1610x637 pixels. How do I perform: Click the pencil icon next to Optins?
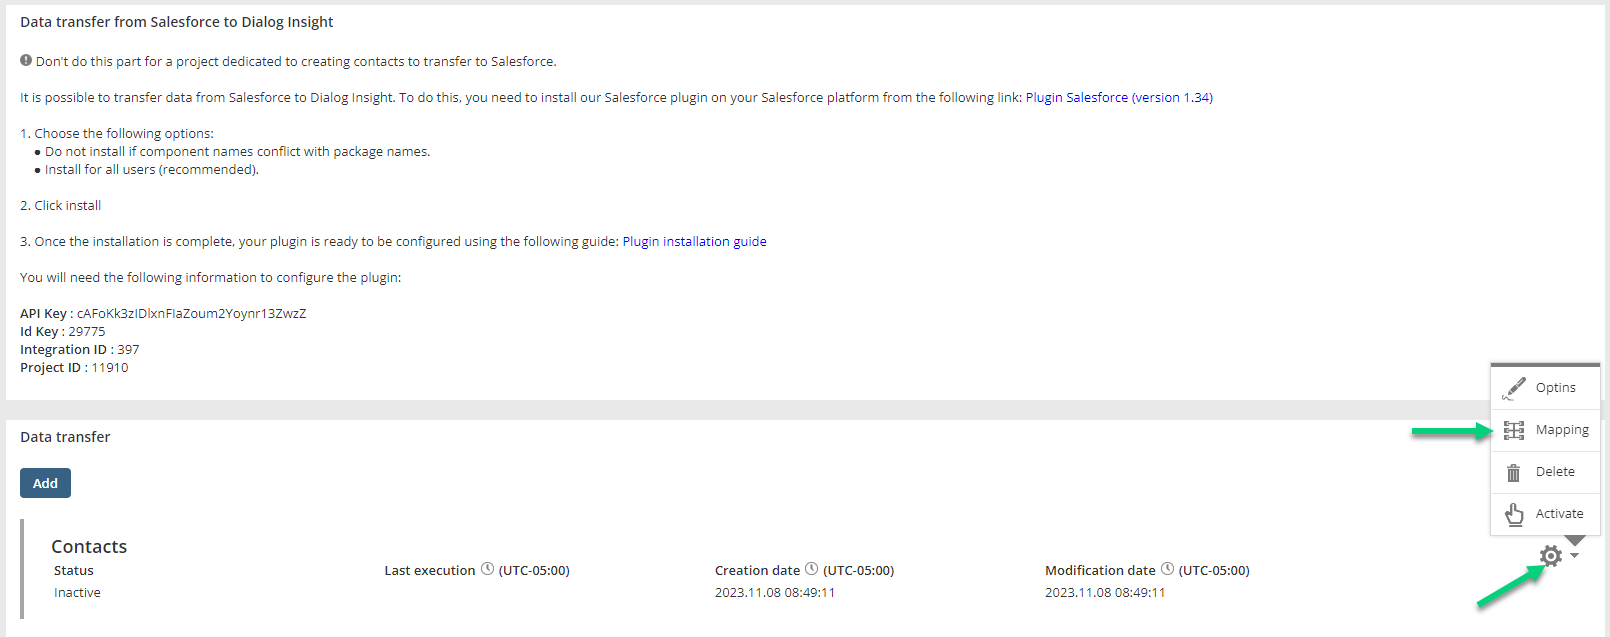1514,388
